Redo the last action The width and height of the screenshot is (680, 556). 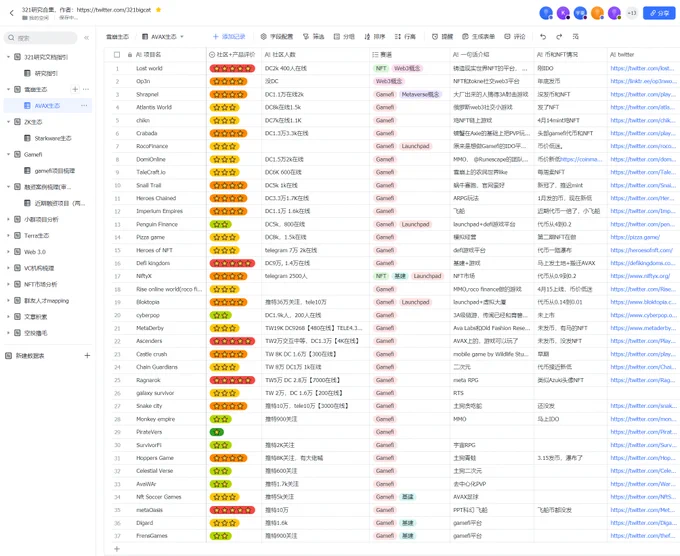coord(559,36)
